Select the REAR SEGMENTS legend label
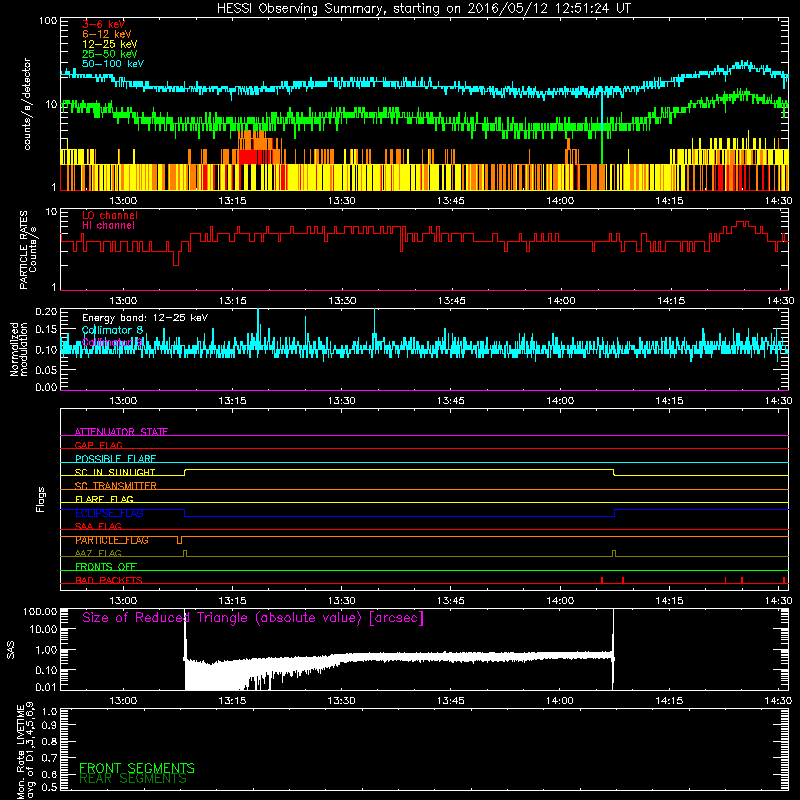The image size is (800, 800). pyautogui.click(x=133, y=779)
